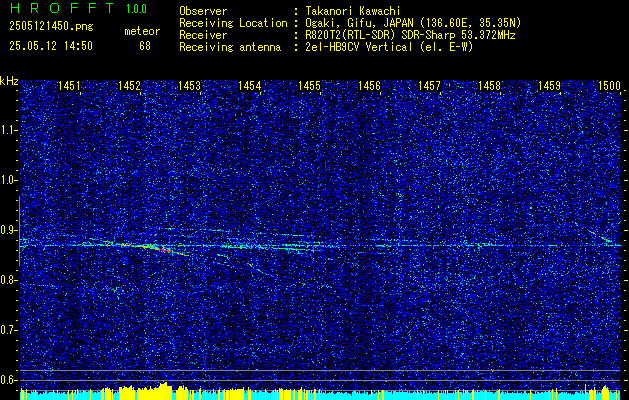The width and height of the screenshot is (629, 400).
Task: Click time marker 1451
Action: coord(69,85)
